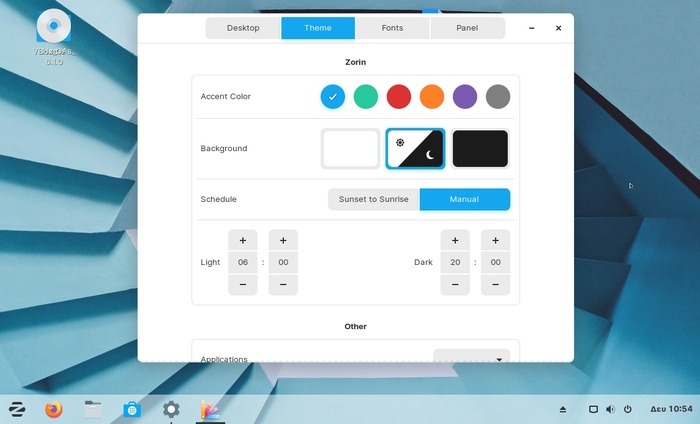
Task: Decrease the Light hour value
Action: pos(243,284)
